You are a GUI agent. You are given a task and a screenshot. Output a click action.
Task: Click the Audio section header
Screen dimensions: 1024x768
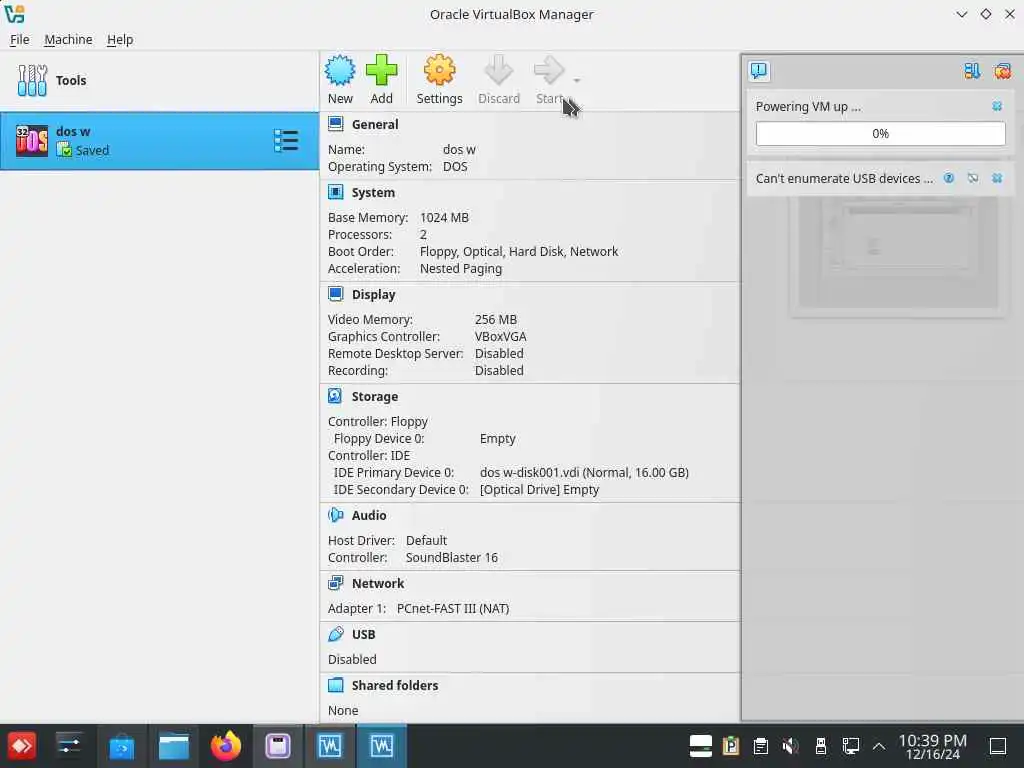click(369, 515)
